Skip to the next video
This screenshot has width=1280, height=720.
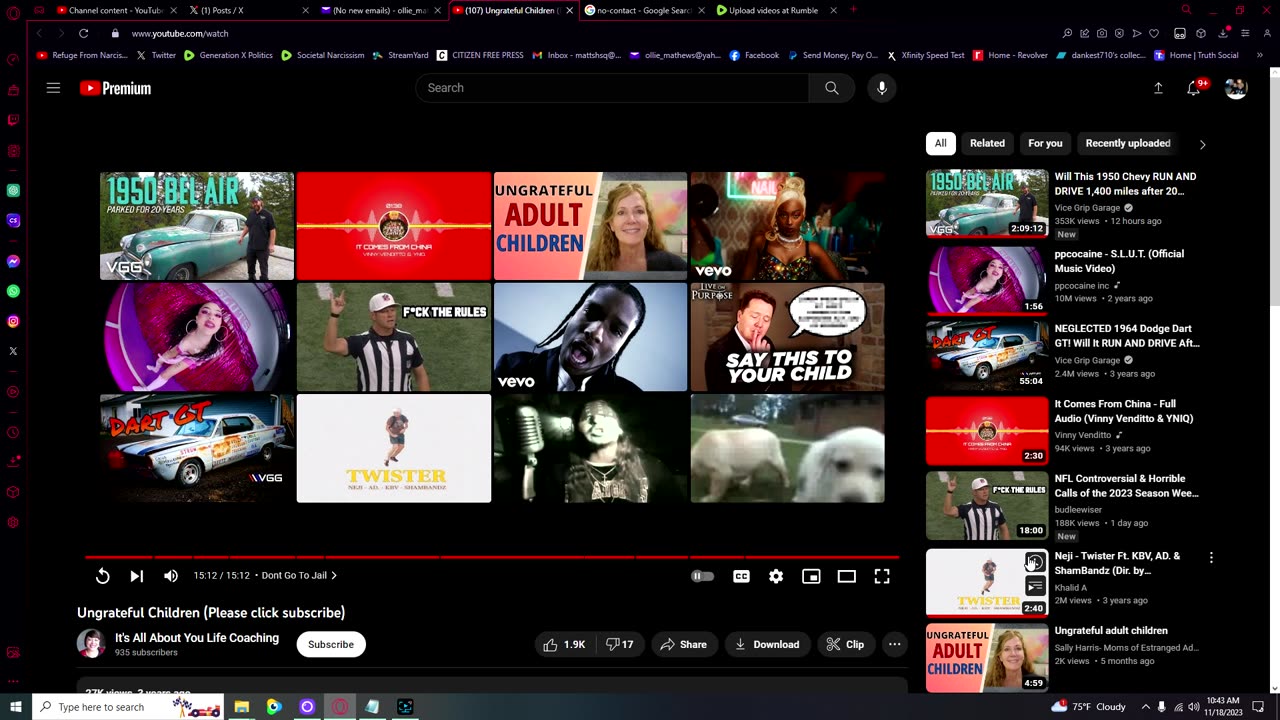(x=137, y=576)
